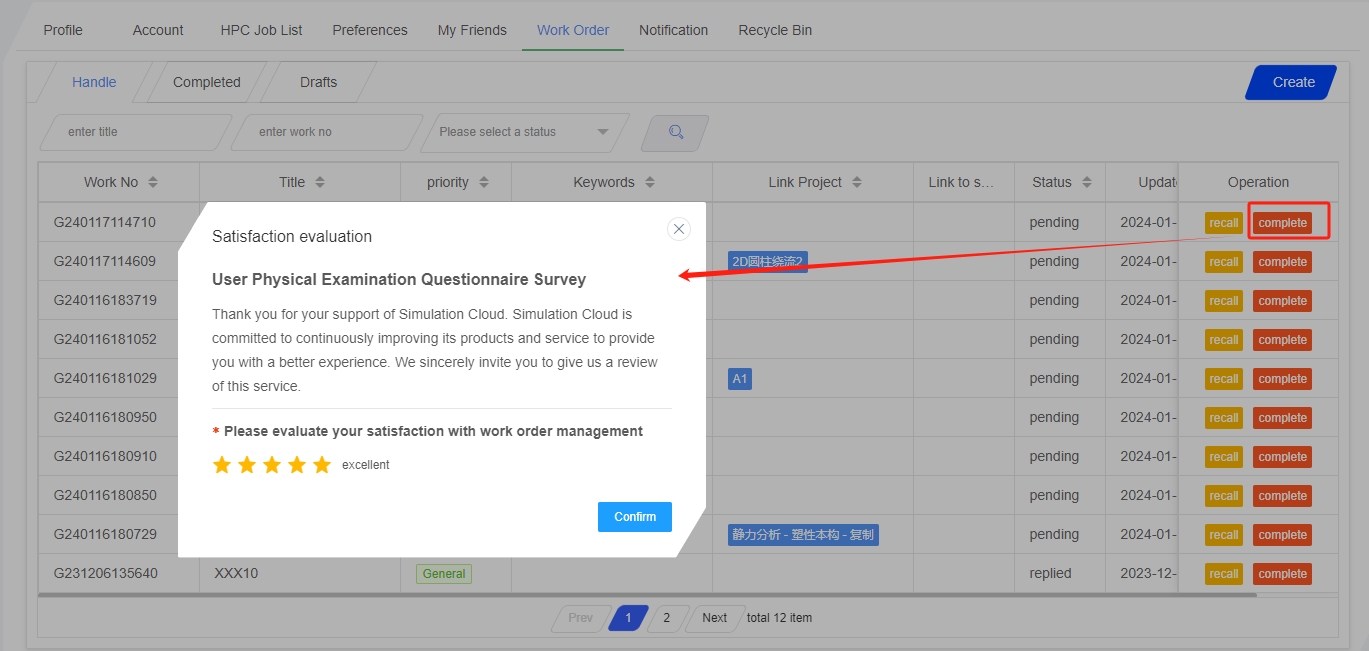Image resolution: width=1369 pixels, height=651 pixels.
Task: Recall work order G240116180850
Action: tap(1223, 496)
